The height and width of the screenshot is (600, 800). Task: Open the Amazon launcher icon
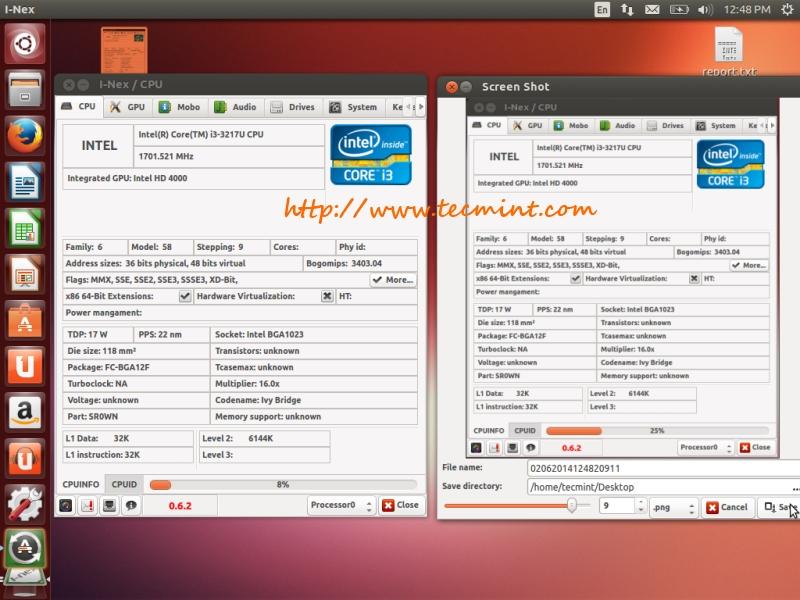(24, 412)
